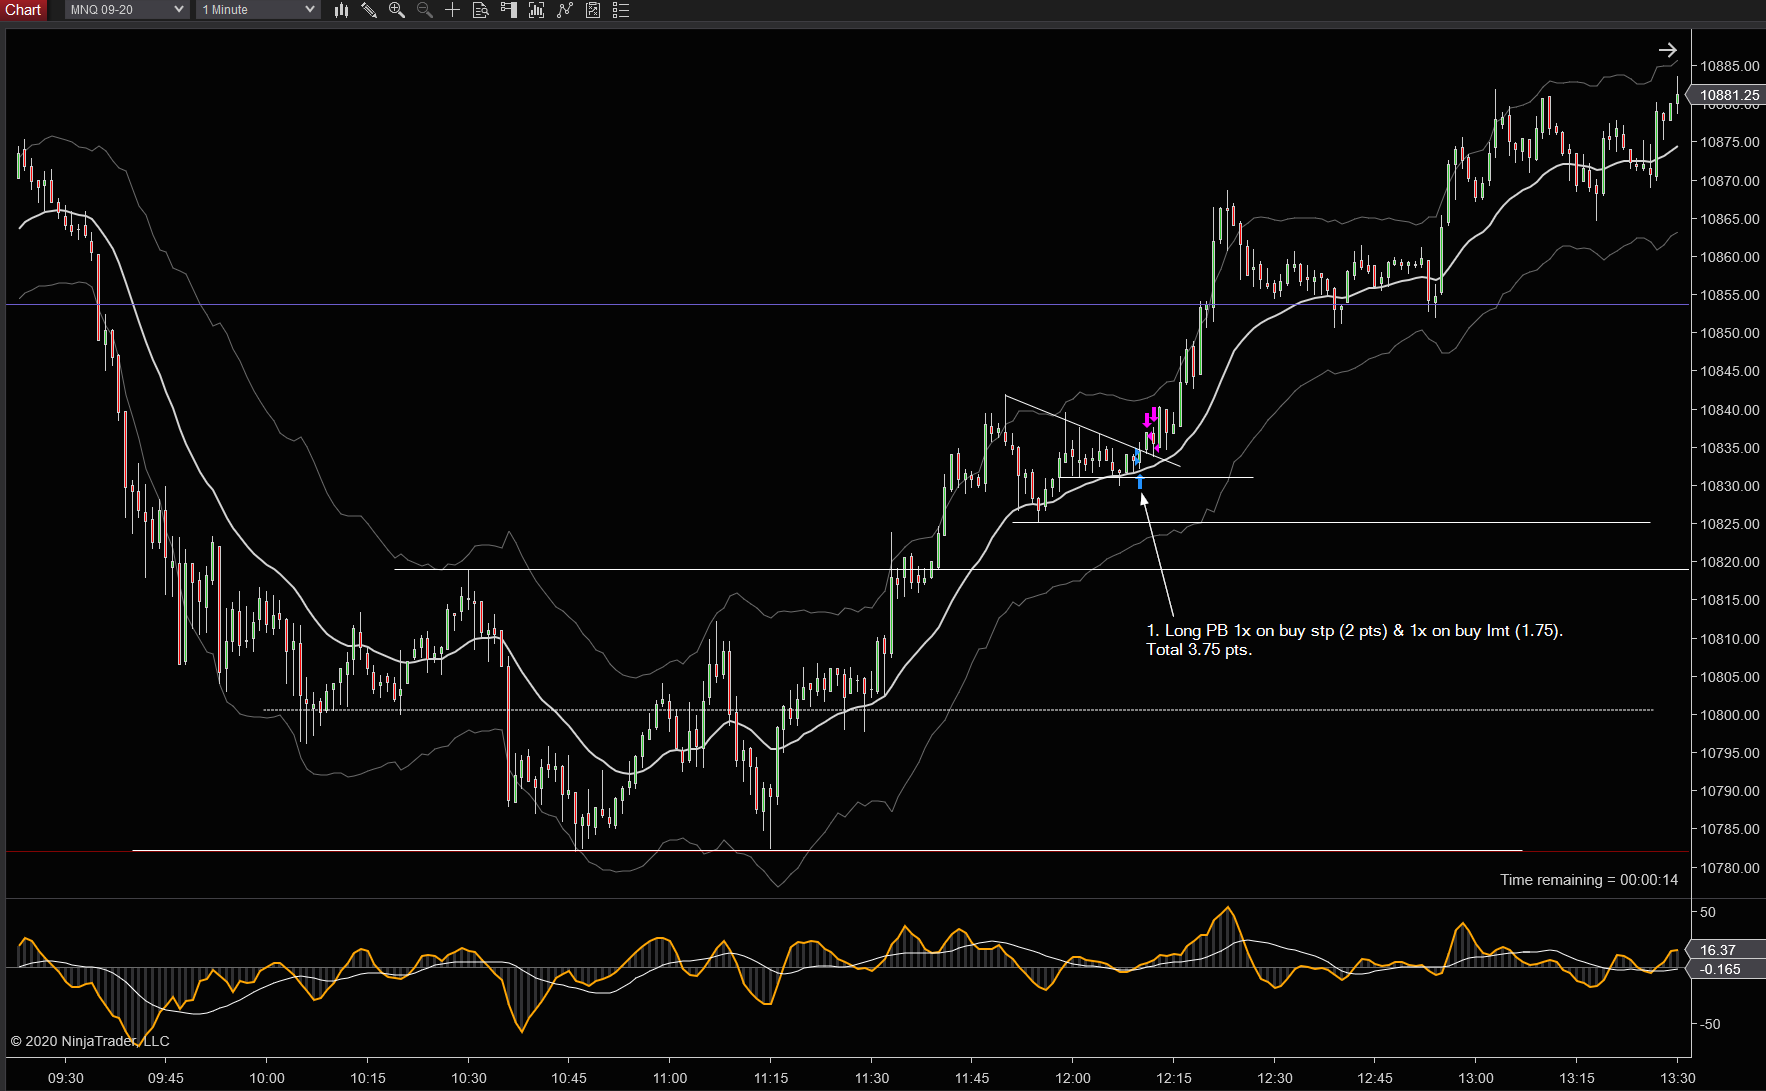Screen dimensions: 1766x1091
Task: Click the 10780.00 price axis label
Action: (1730, 868)
